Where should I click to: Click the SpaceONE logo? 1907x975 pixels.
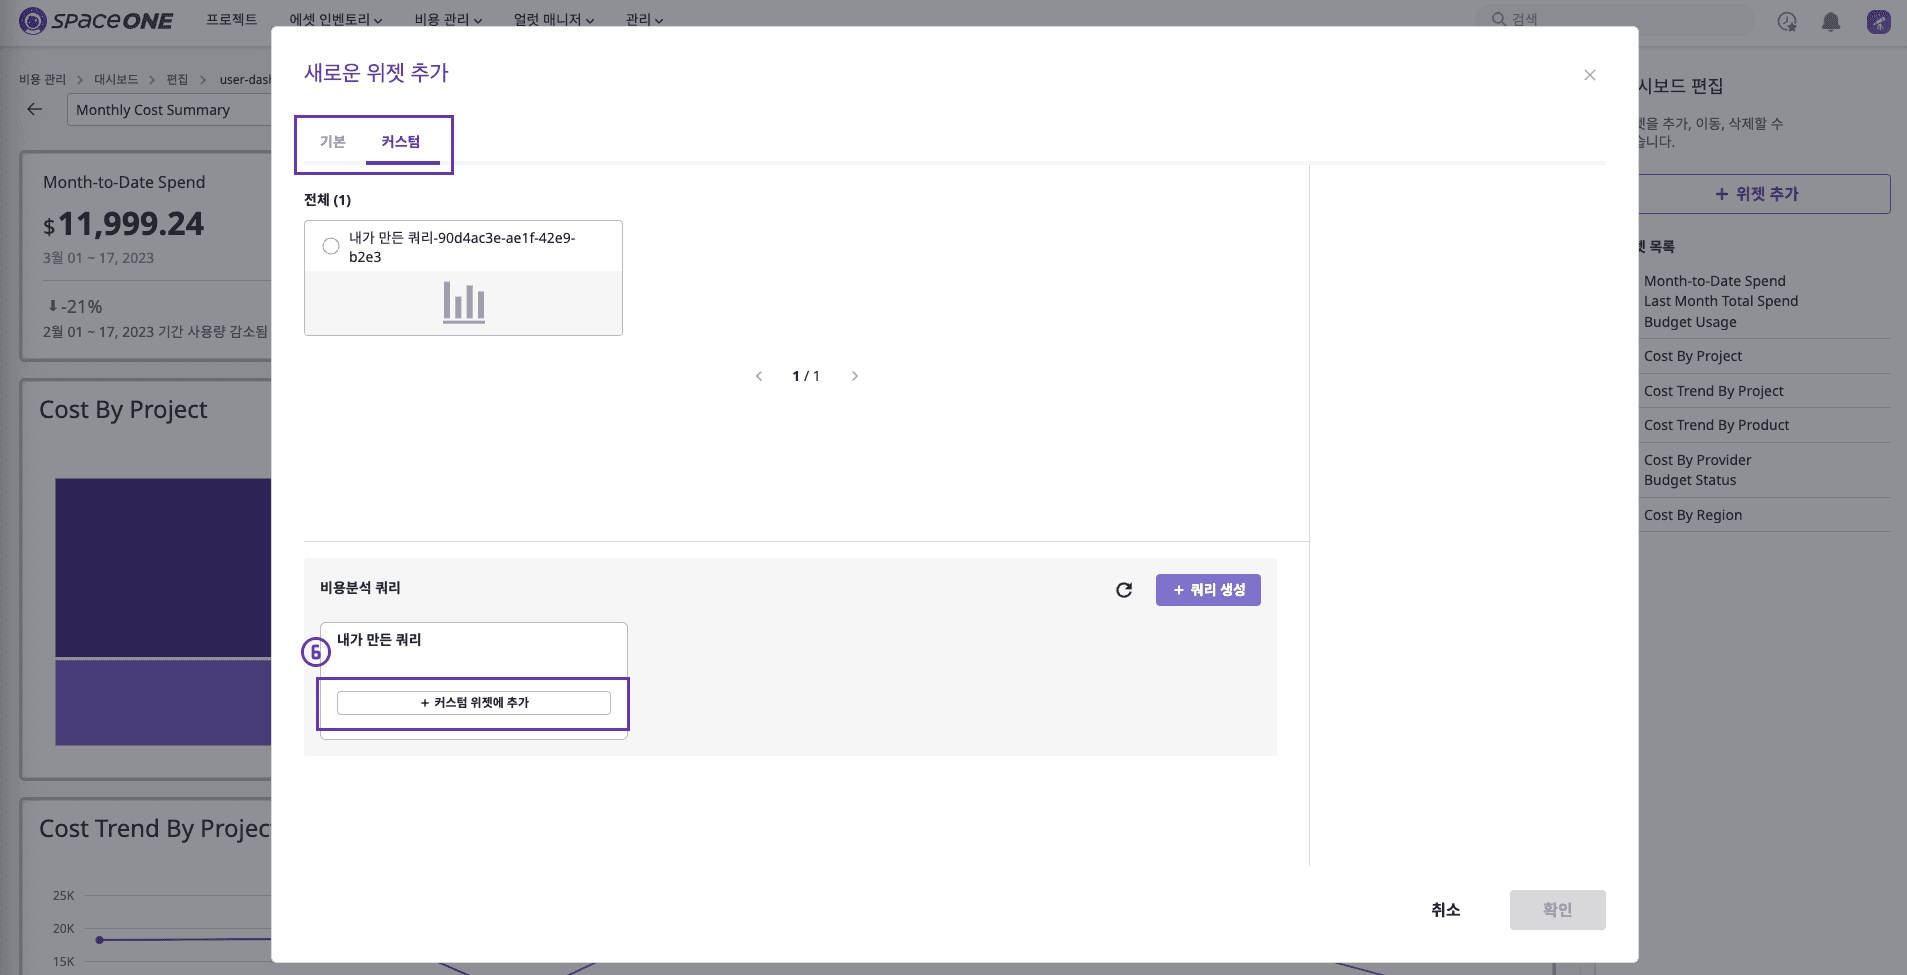pyautogui.click(x=96, y=20)
